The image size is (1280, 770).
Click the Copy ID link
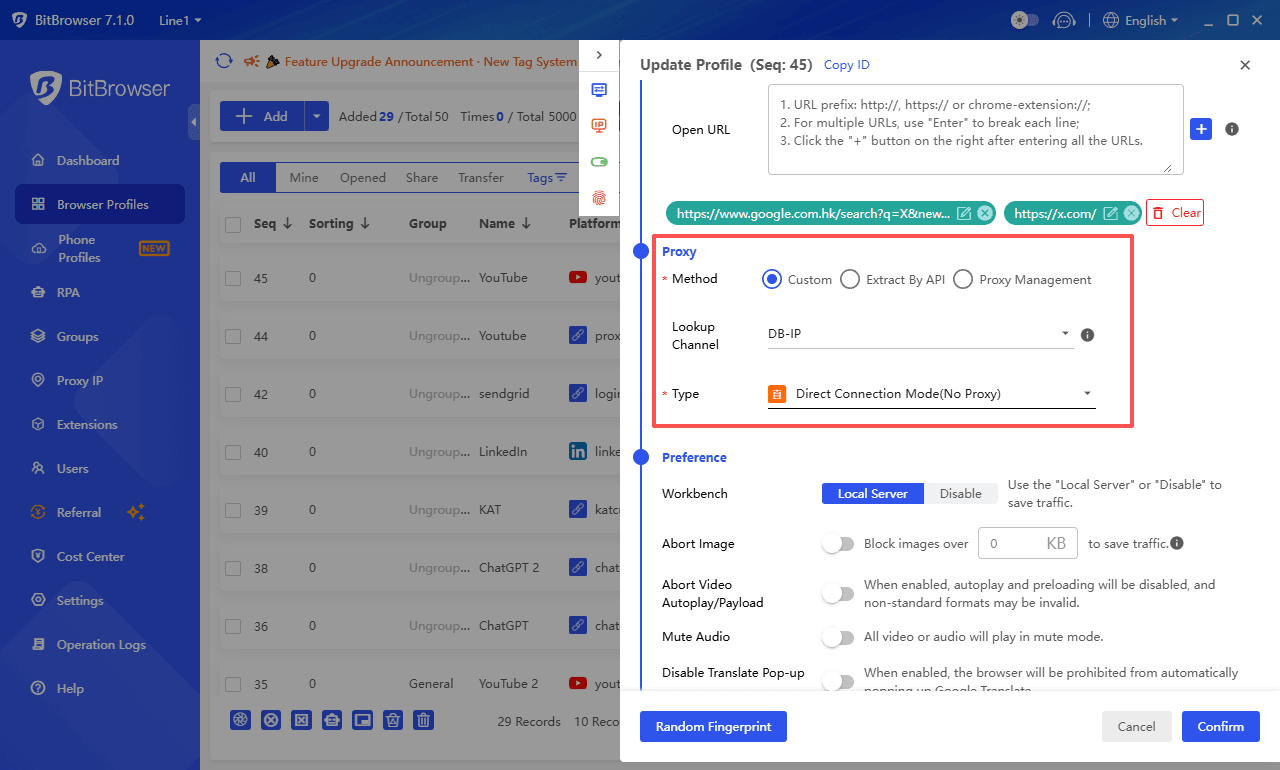point(846,64)
